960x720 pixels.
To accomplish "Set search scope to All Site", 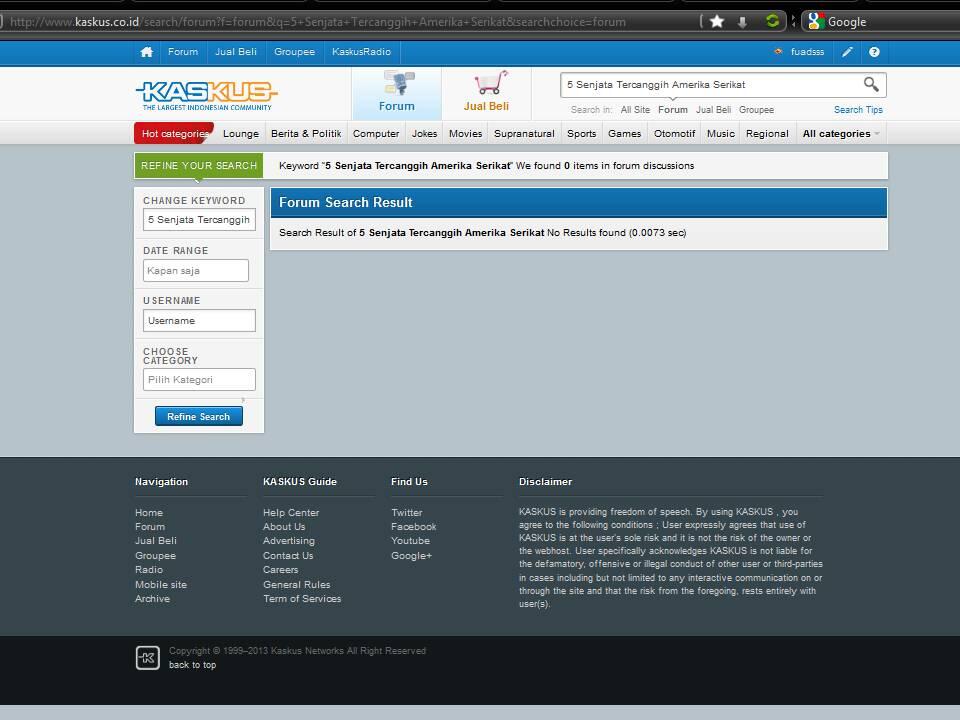I will tap(635, 110).
